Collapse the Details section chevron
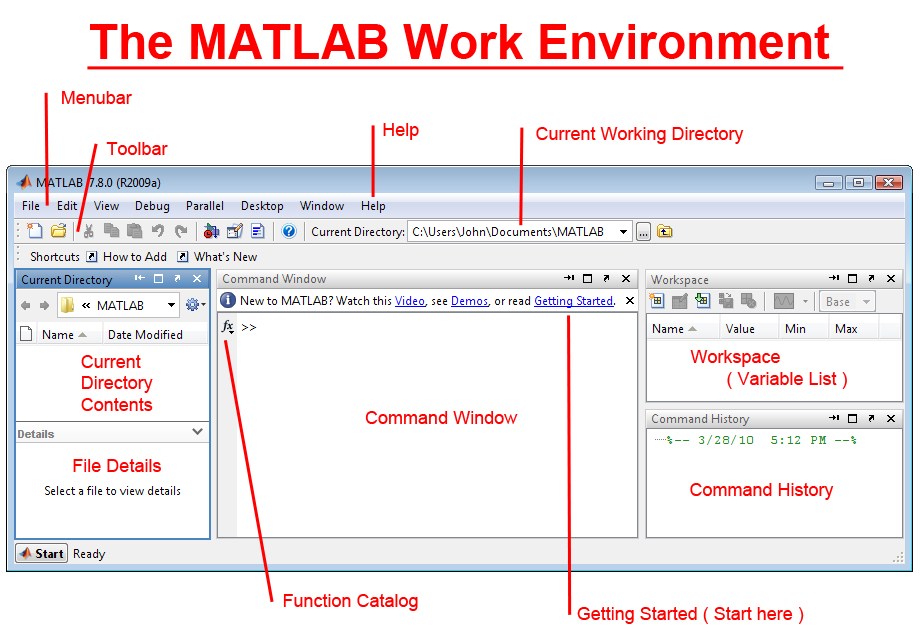The image size is (920, 633). pos(198,432)
